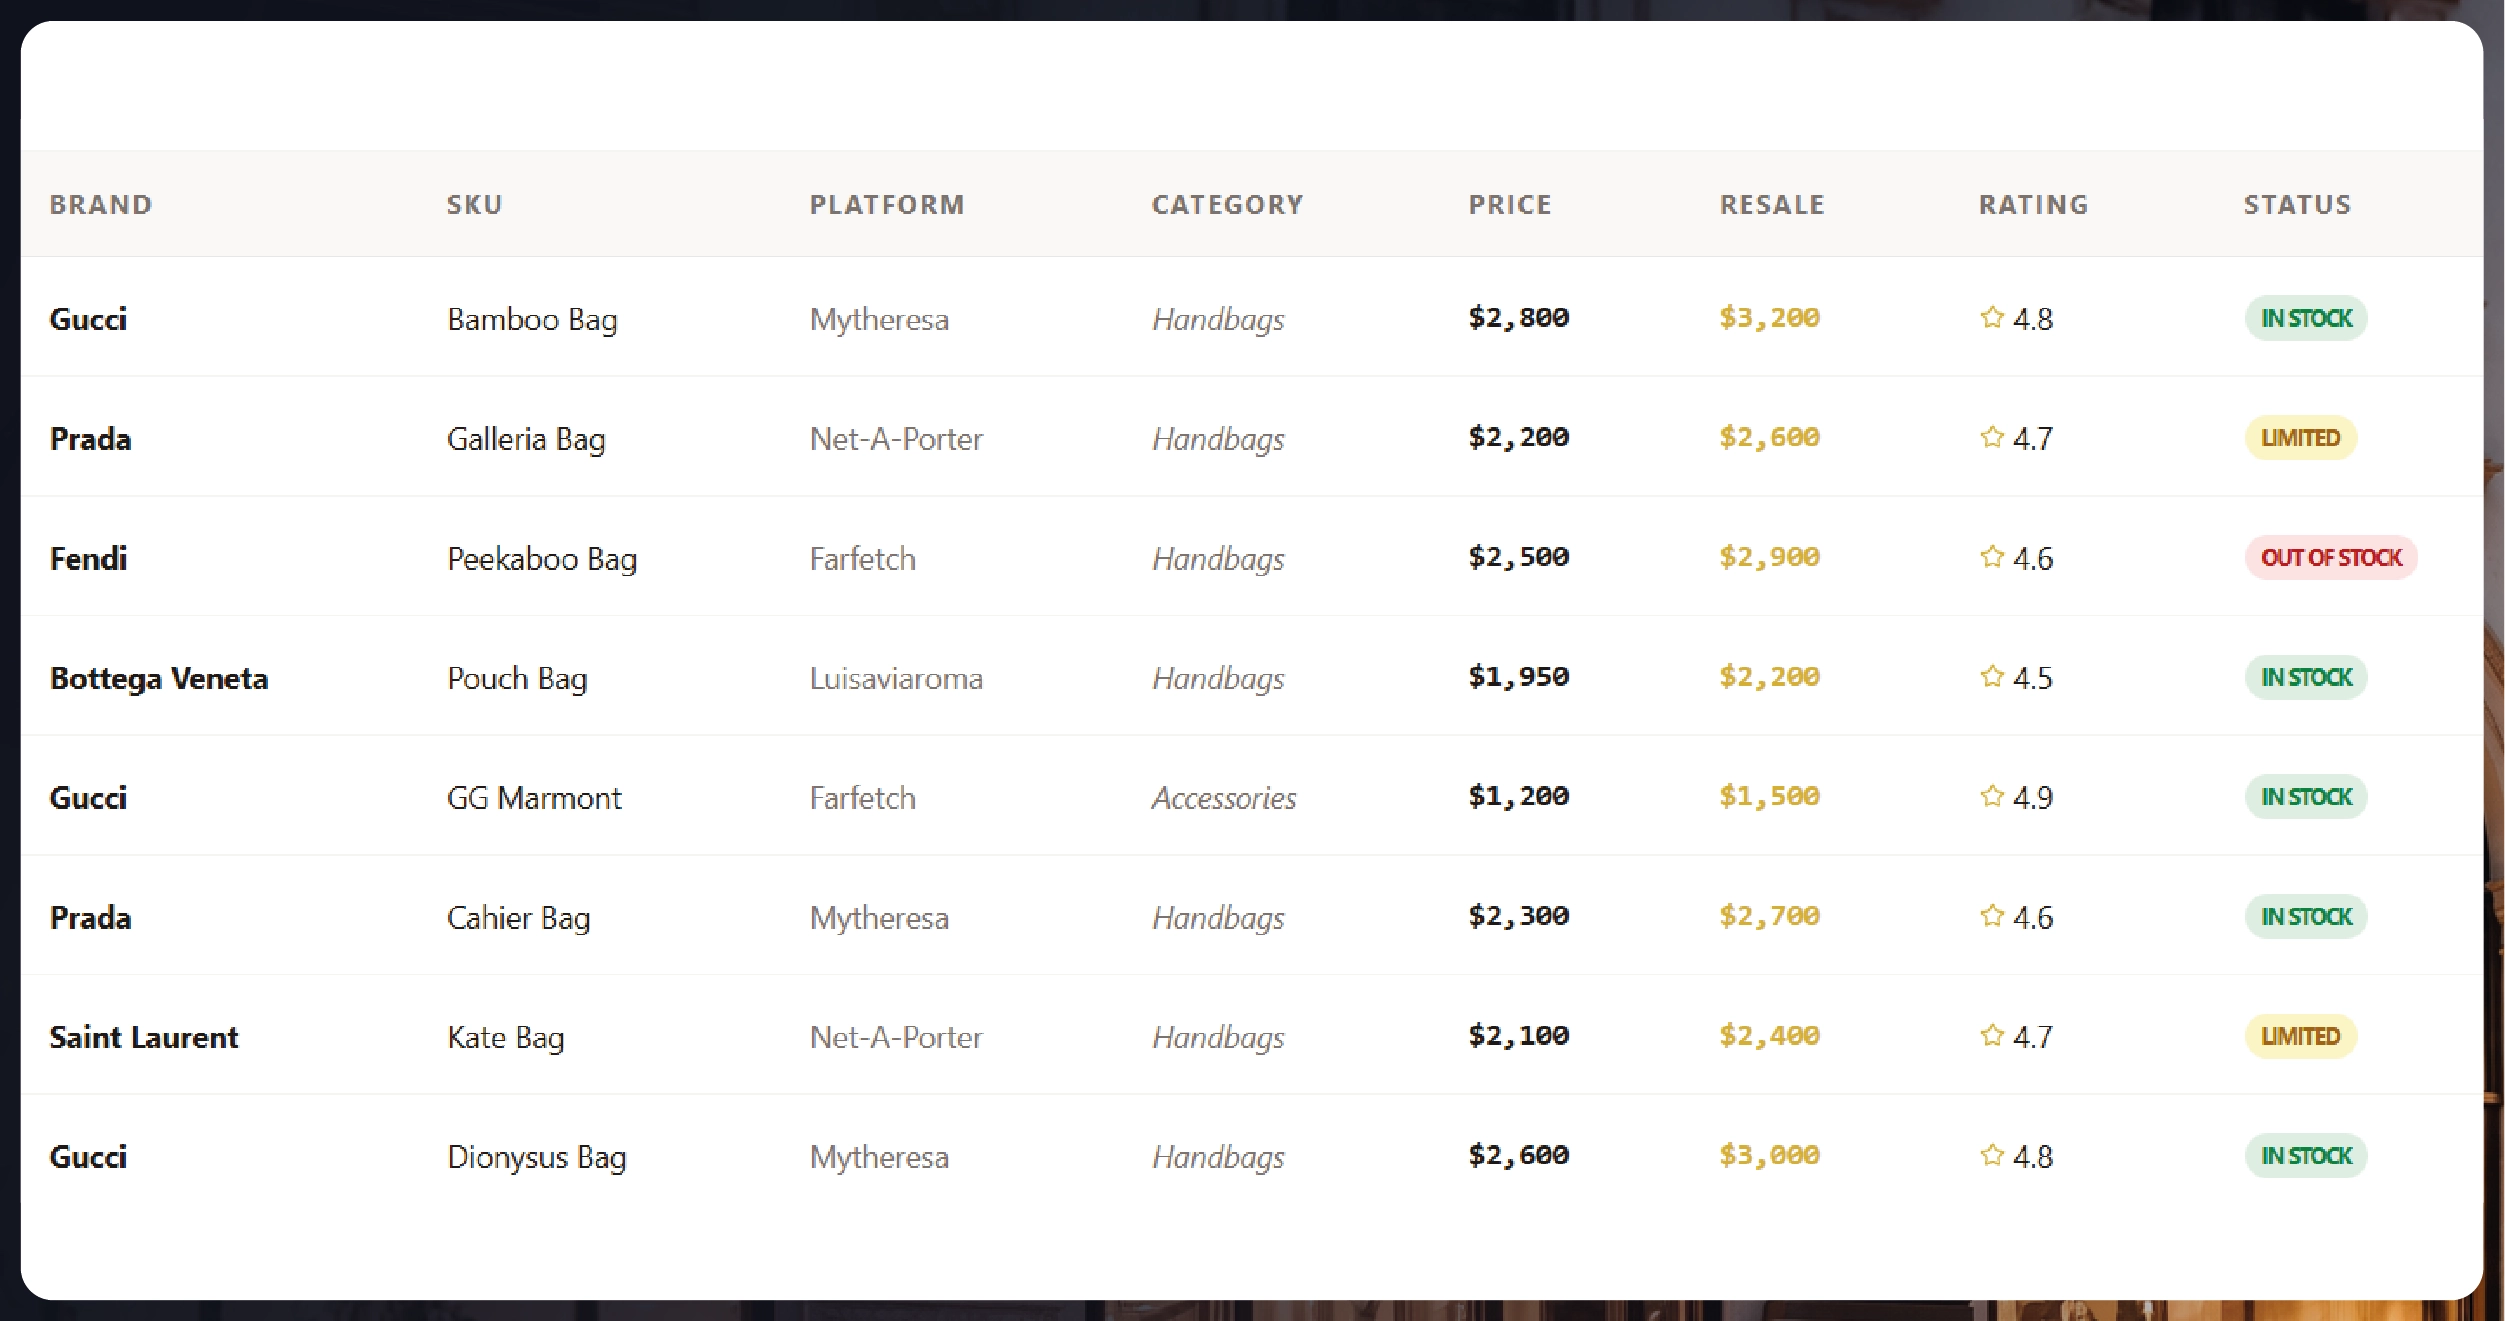Toggle the LIMITED status on Prada Galleria Bag
Image resolution: width=2505 pixels, height=1321 pixels.
[x=2300, y=438]
